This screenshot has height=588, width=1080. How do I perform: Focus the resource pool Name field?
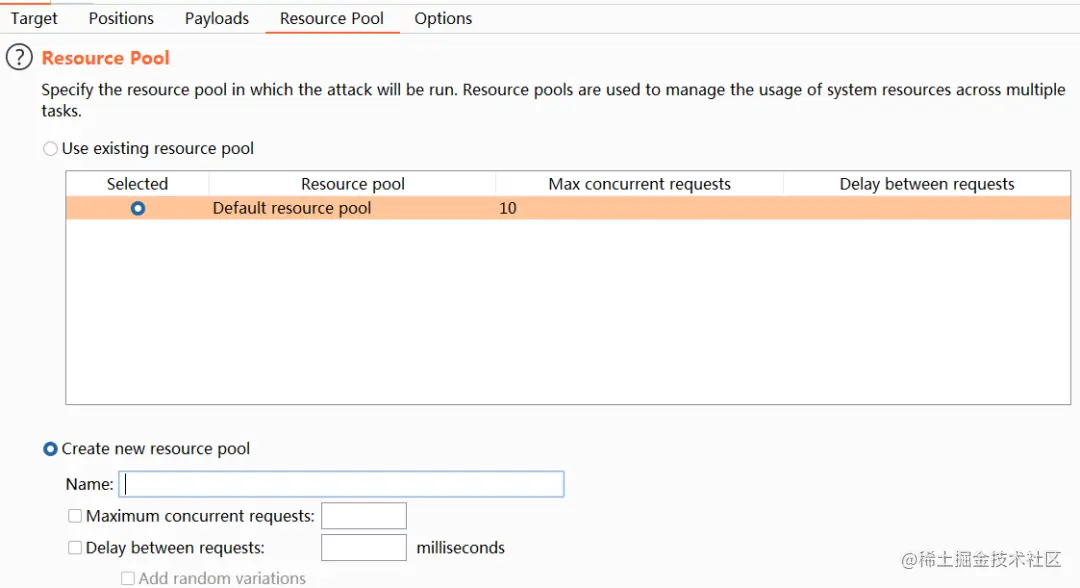[342, 484]
